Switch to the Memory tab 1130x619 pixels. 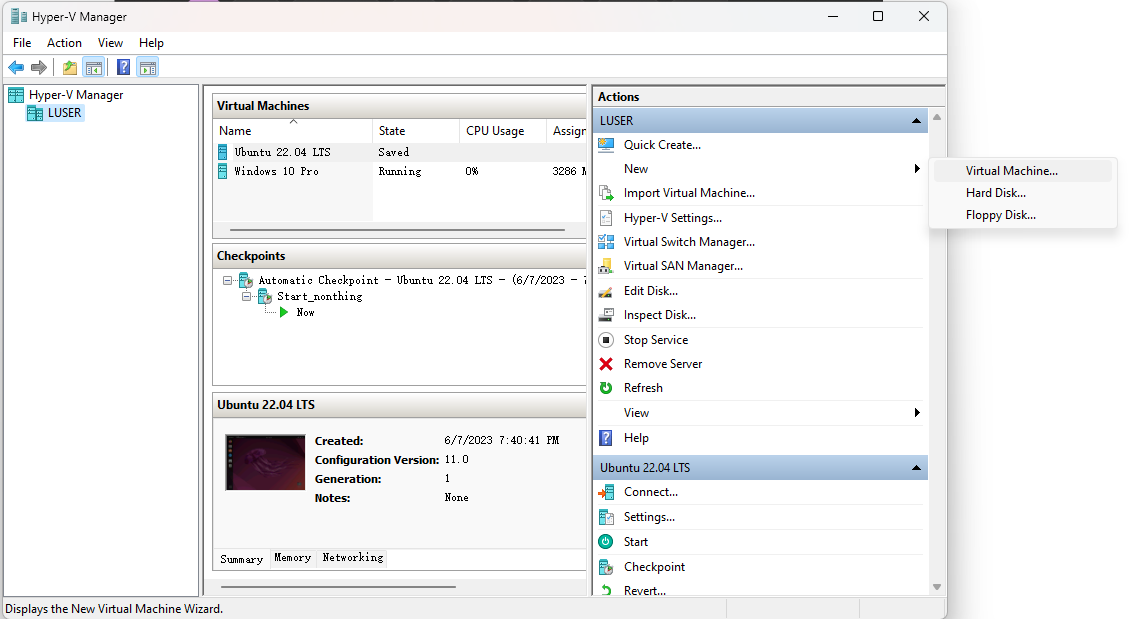click(293, 558)
